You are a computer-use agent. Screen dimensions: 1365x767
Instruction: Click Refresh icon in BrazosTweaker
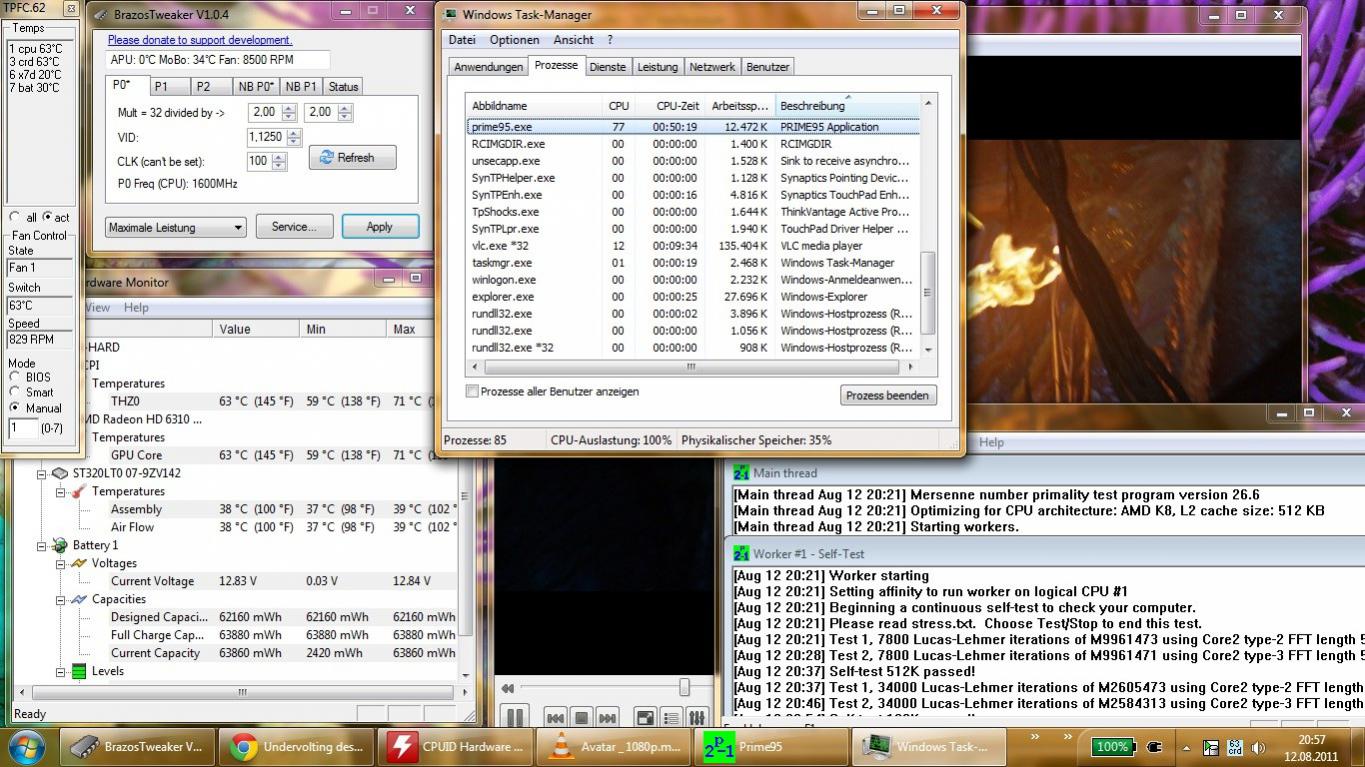[327, 157]
